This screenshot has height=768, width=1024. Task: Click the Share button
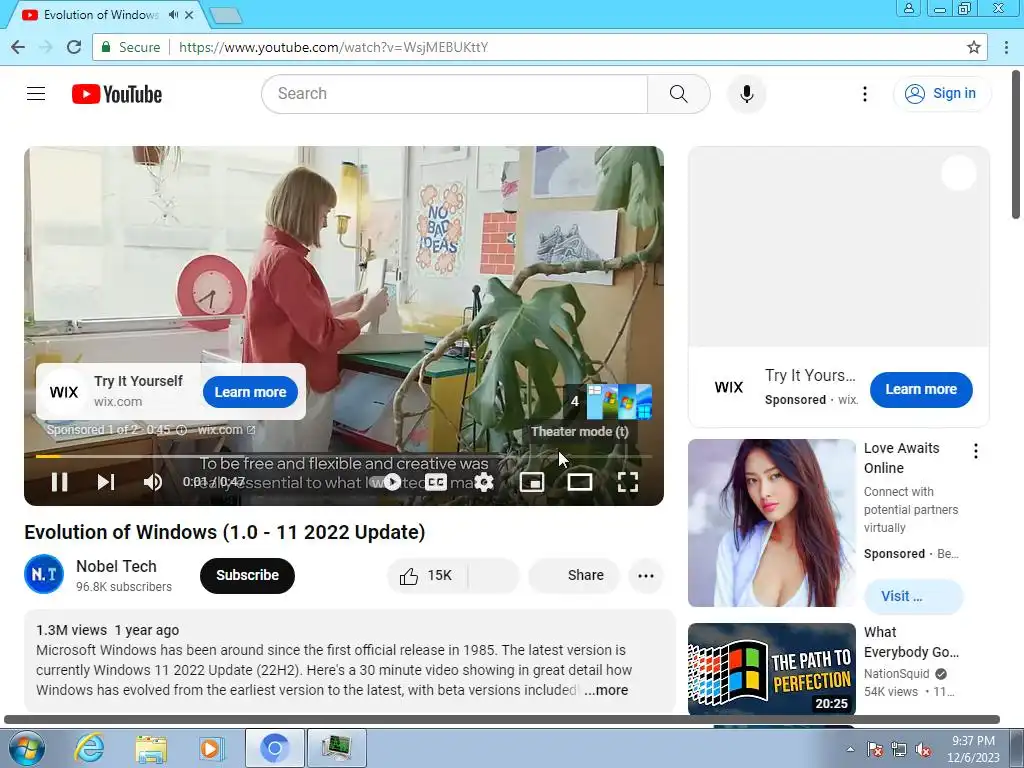point(574,575)
